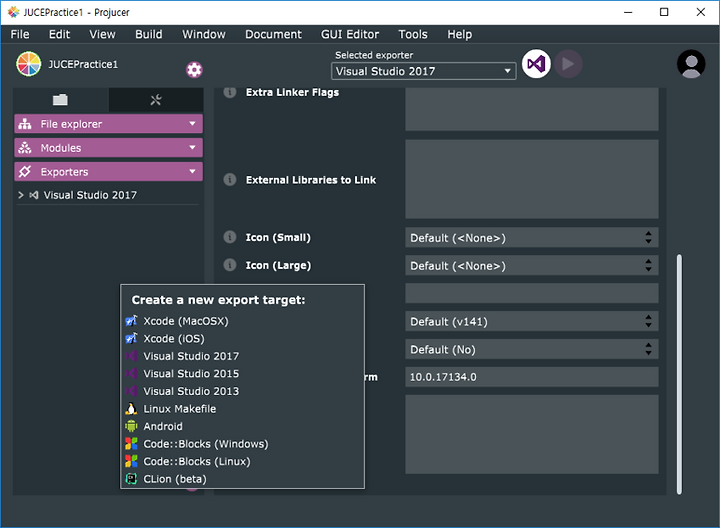The height and width of the screenshot is (528, 720).
Task: Click the empty field below Icon (Large)
Action: 532,293
